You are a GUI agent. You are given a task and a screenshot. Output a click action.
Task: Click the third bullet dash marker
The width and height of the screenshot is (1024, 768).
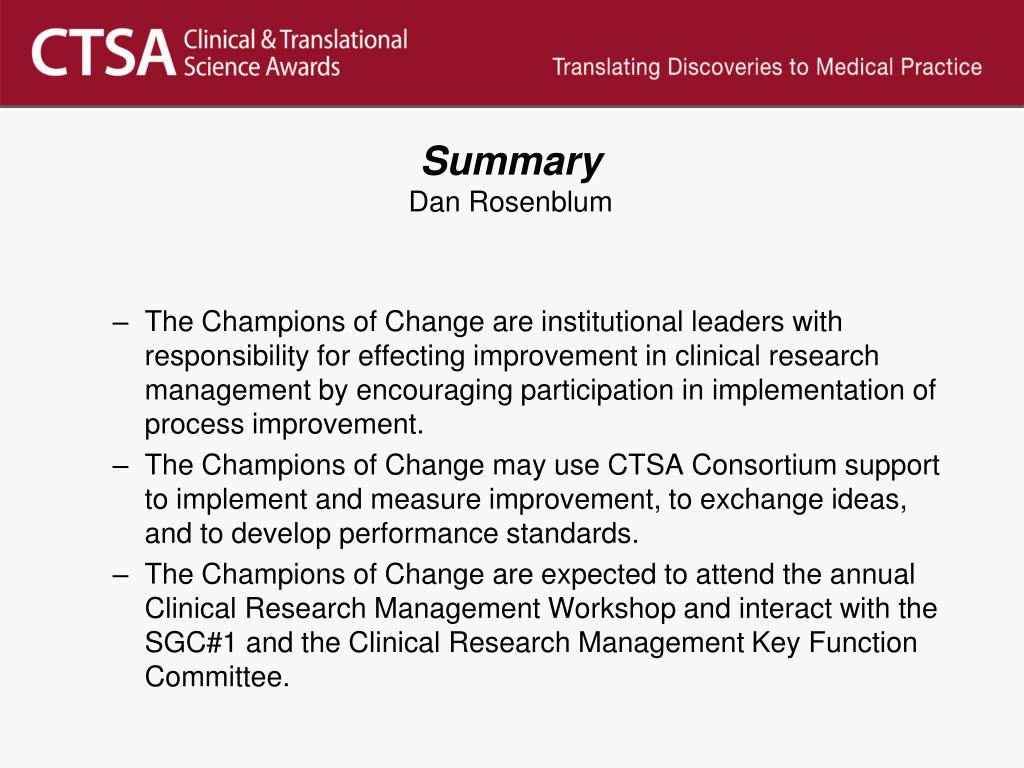pos(120,576)
